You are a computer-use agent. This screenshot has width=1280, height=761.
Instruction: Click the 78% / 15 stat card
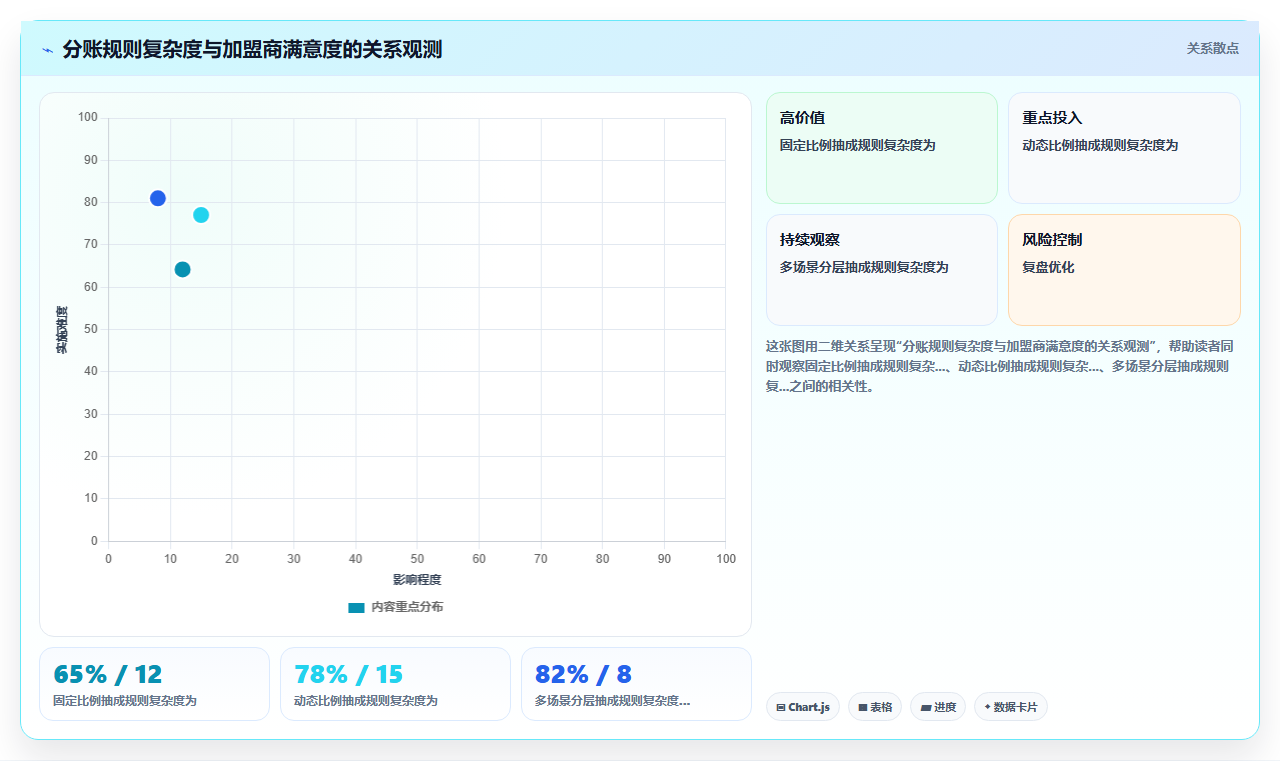(x=395, y=684)
